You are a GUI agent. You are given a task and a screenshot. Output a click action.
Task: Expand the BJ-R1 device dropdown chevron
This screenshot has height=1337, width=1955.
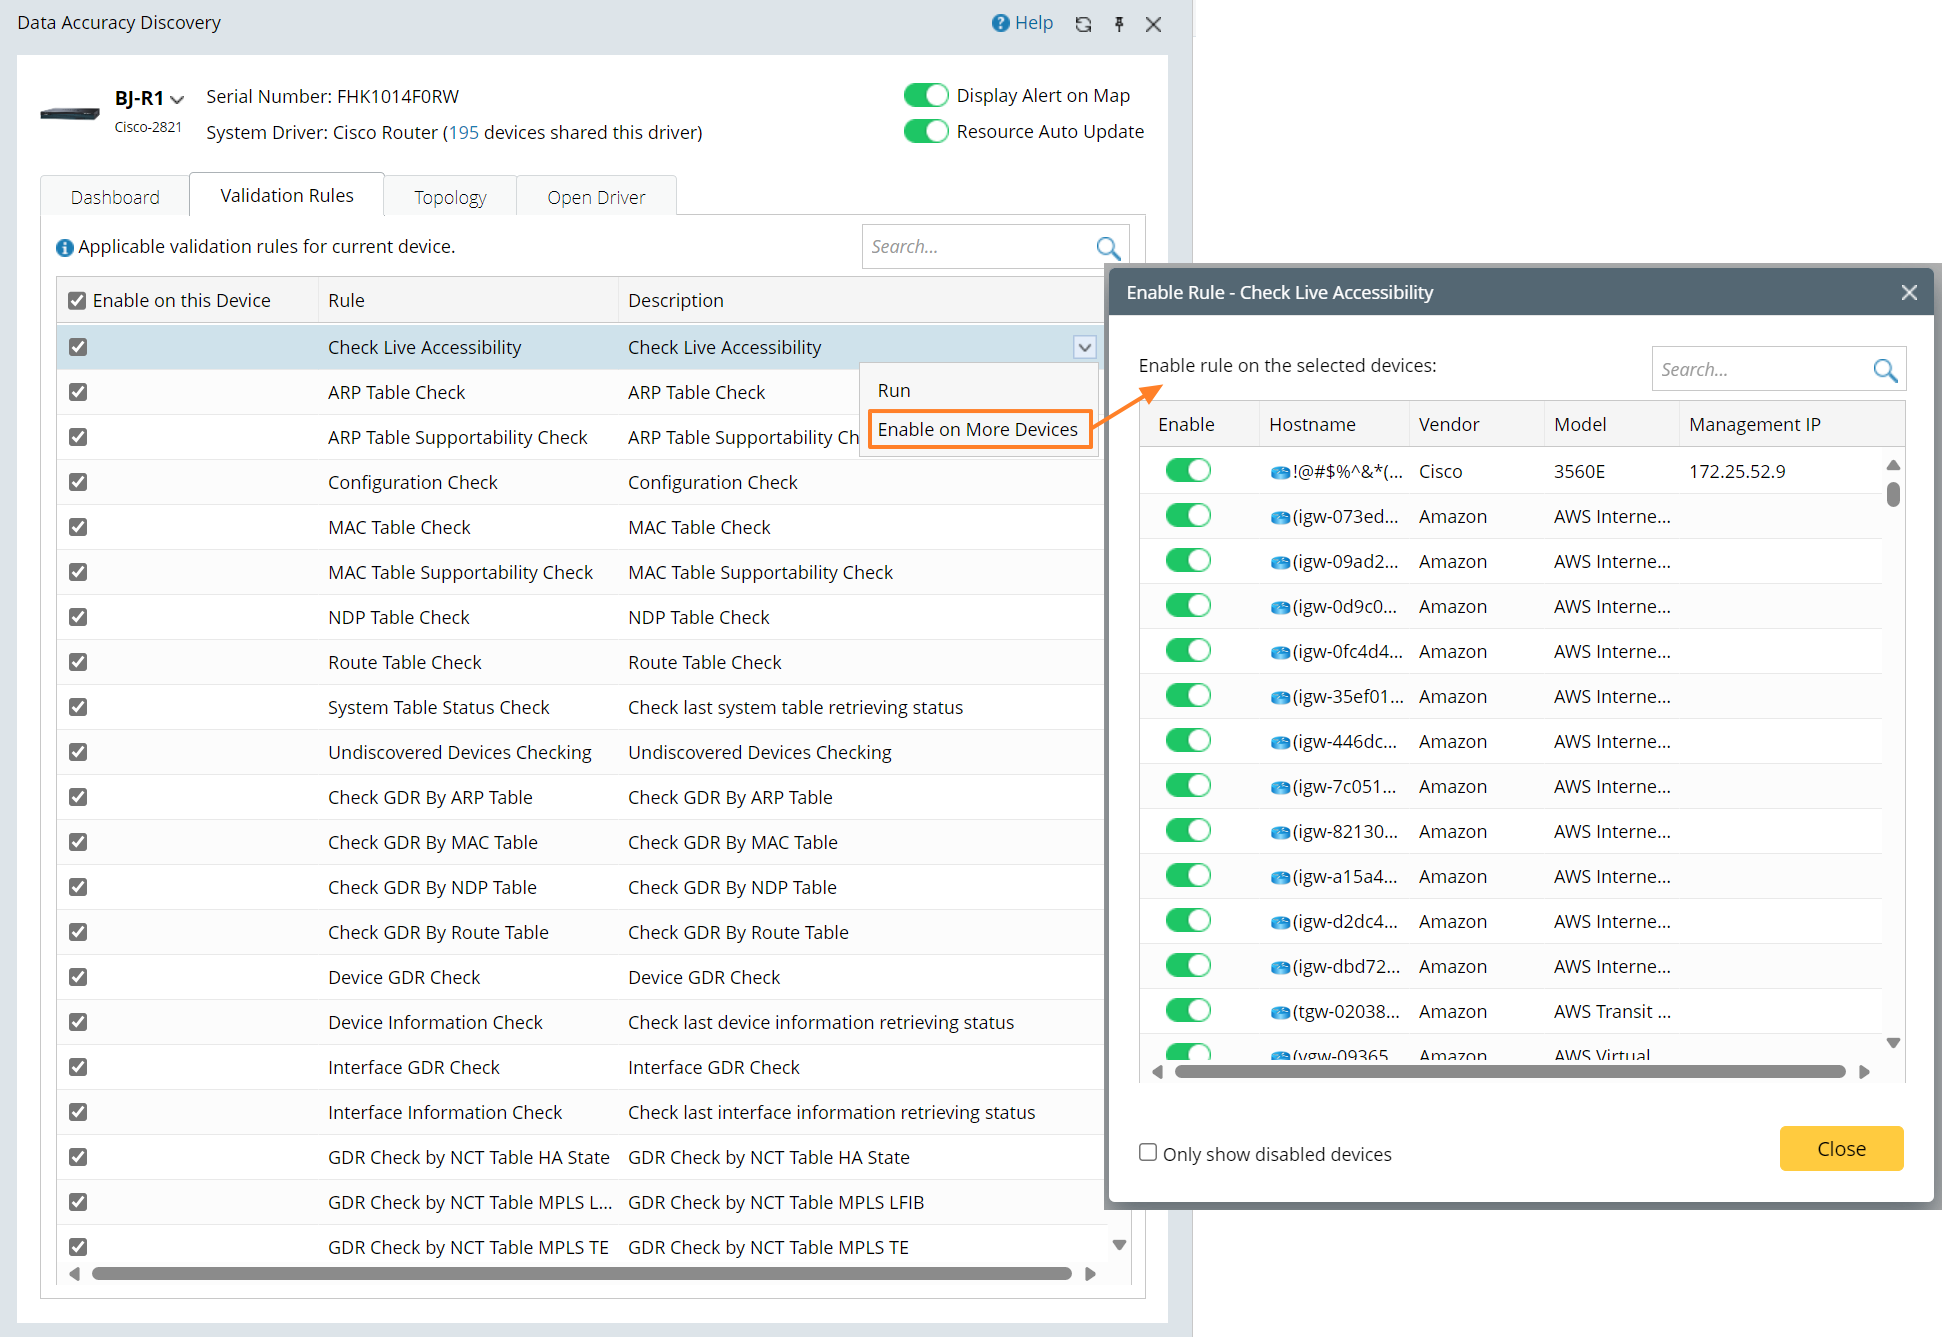pos(177,99)
